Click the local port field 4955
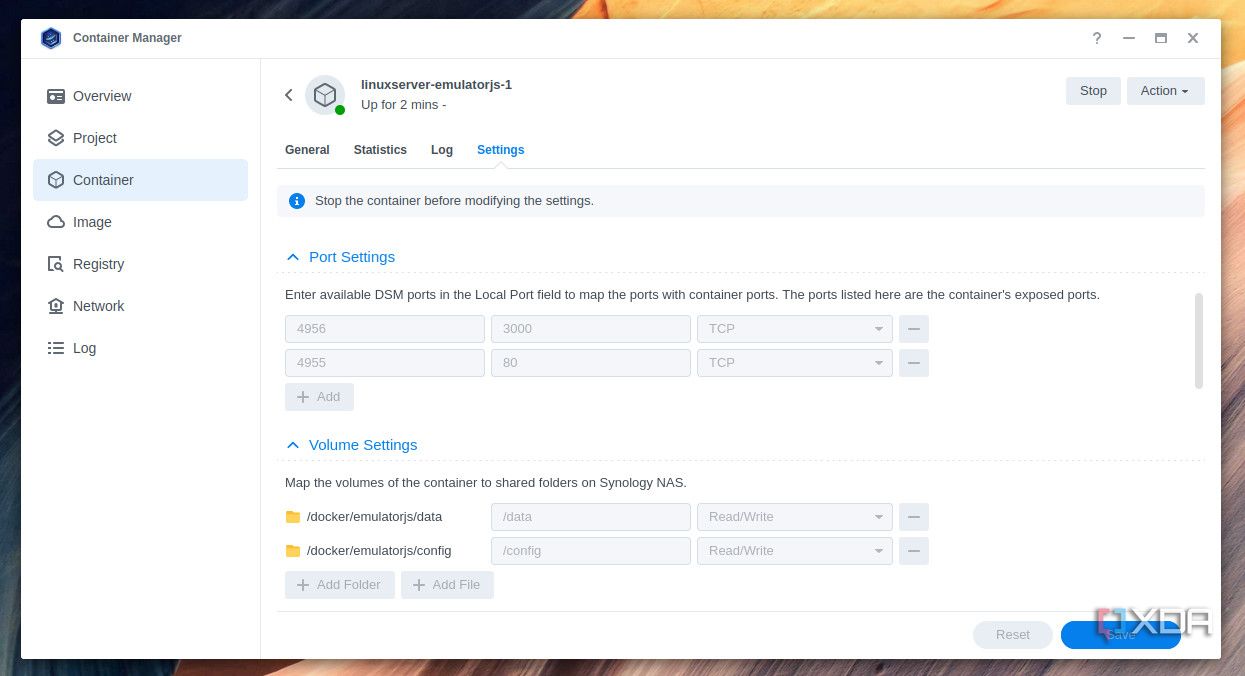This screenshot has width=1245, height=676. coord(385,363)
